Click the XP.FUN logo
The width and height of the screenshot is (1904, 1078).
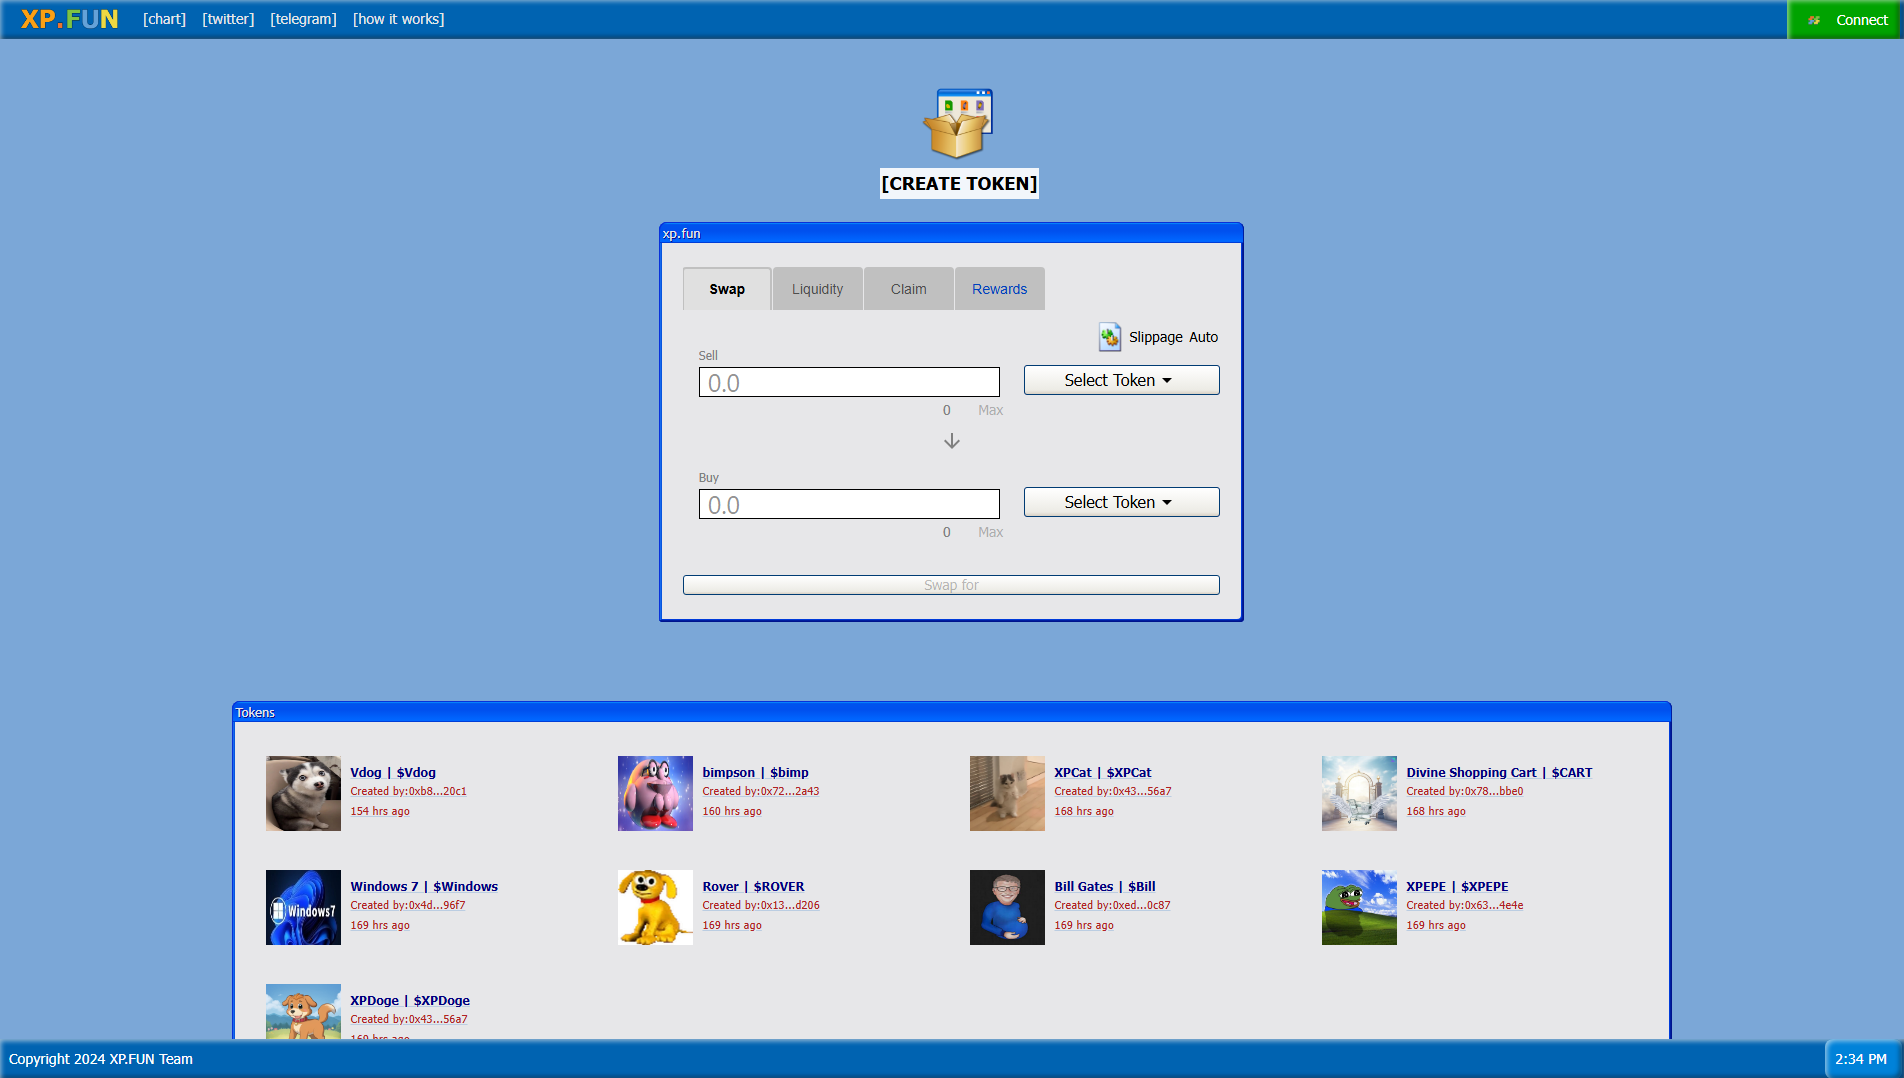(69, 19)
